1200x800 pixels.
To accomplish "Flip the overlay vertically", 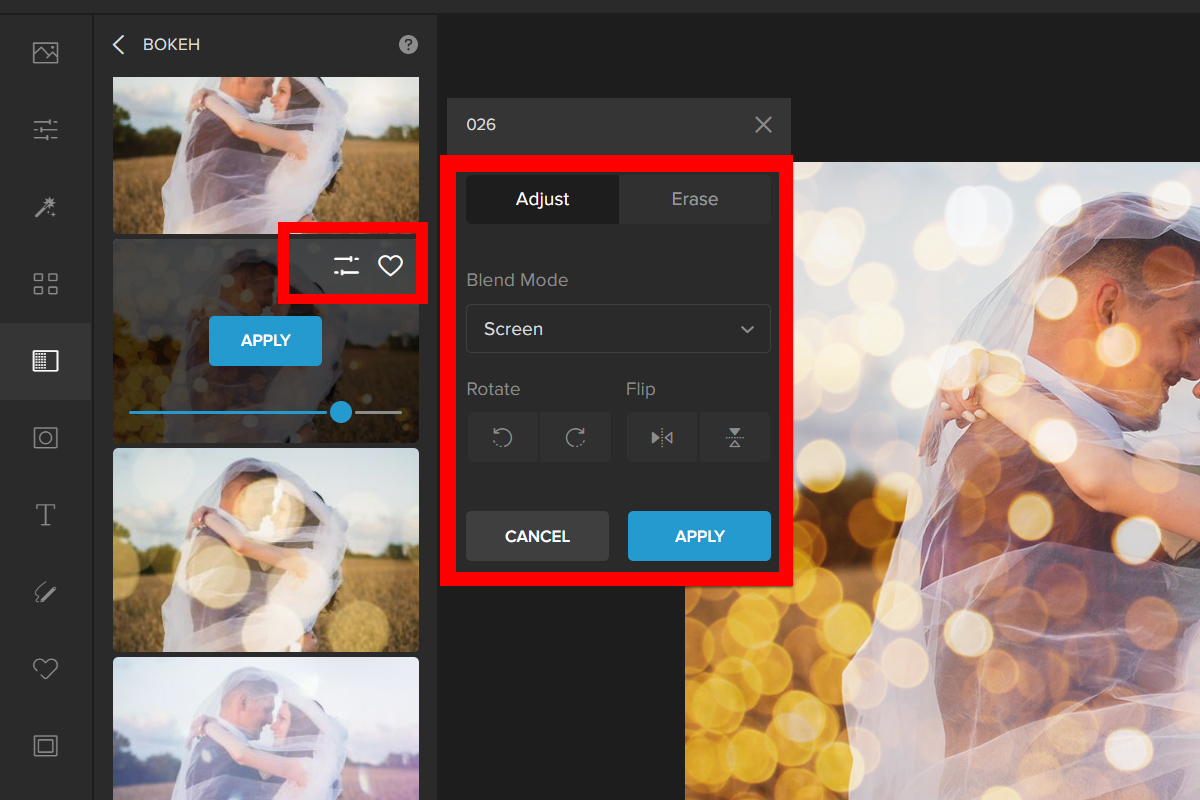I will [735, 437].
